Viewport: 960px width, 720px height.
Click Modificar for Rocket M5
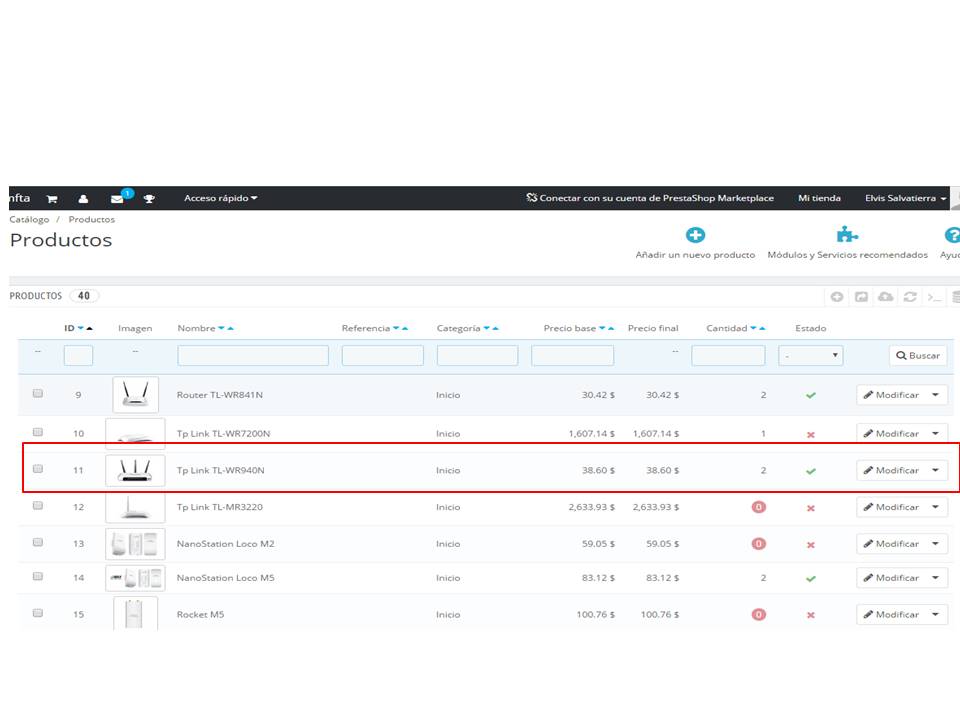click(x=891, y=615)
